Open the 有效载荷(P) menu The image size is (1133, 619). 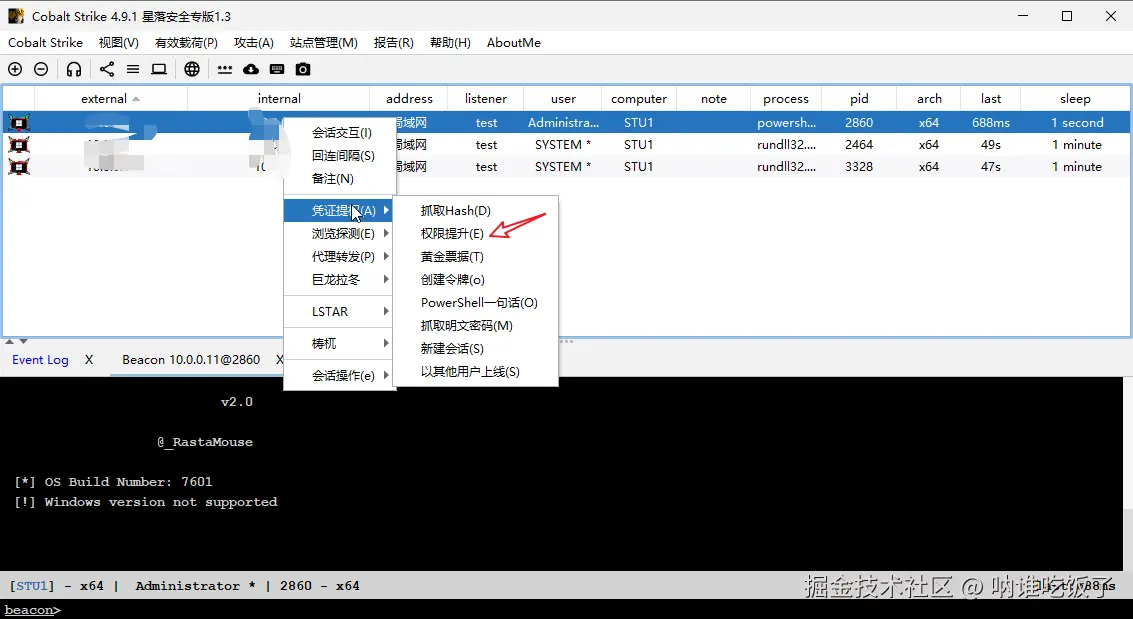[x=186, y=43]
